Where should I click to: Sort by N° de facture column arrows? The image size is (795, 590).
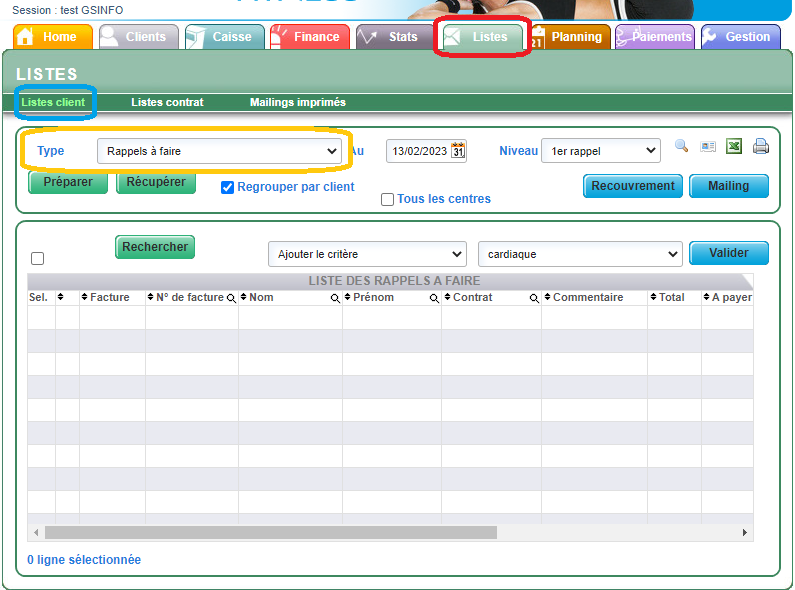point(151,297)
